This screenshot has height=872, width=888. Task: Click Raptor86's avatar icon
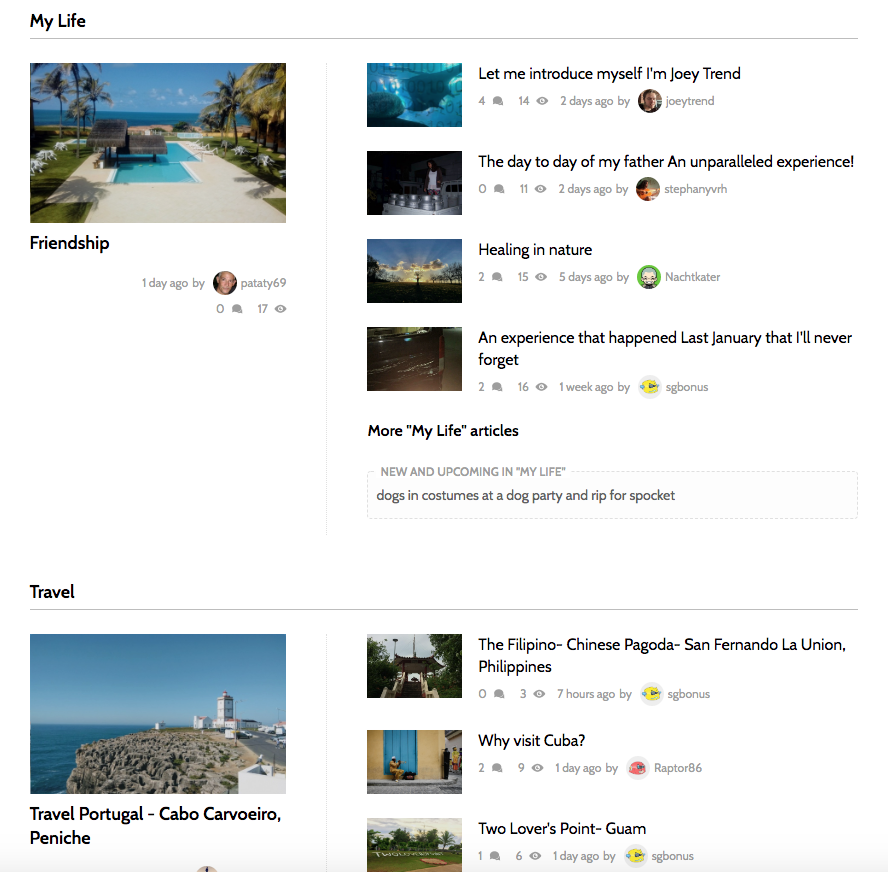pos(638,768)
